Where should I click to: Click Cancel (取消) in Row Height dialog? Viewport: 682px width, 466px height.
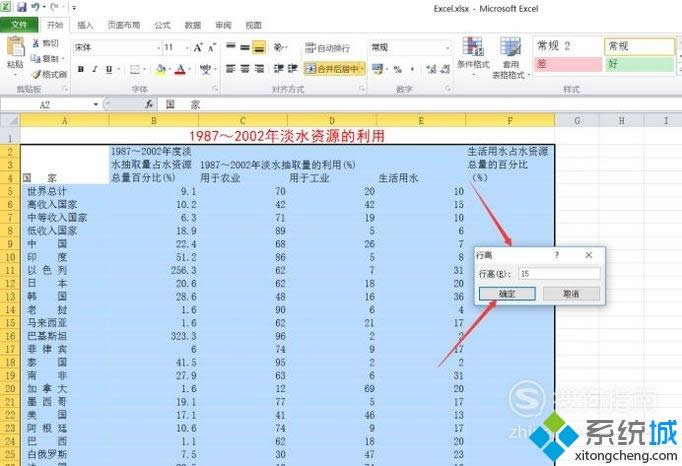click(571, 294)
